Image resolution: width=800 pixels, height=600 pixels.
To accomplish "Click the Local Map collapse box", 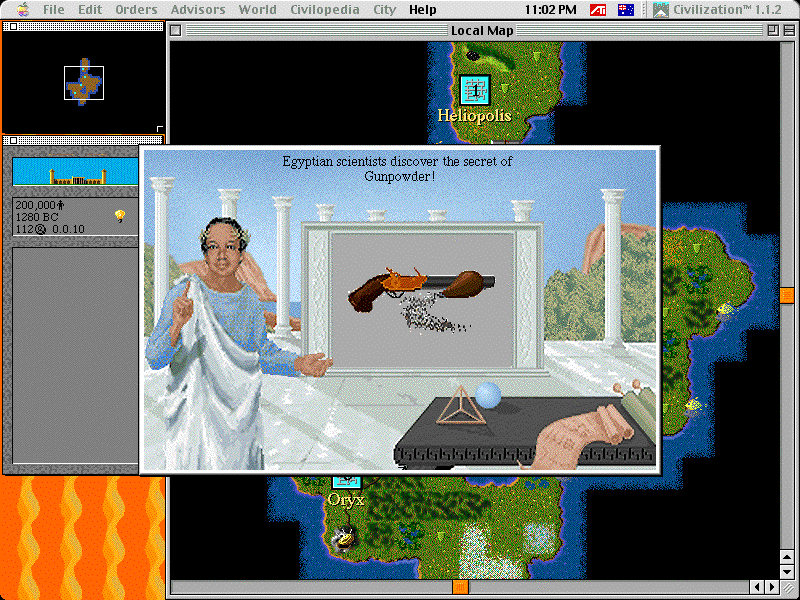I will pyautogui.click(x=789, y=31).
